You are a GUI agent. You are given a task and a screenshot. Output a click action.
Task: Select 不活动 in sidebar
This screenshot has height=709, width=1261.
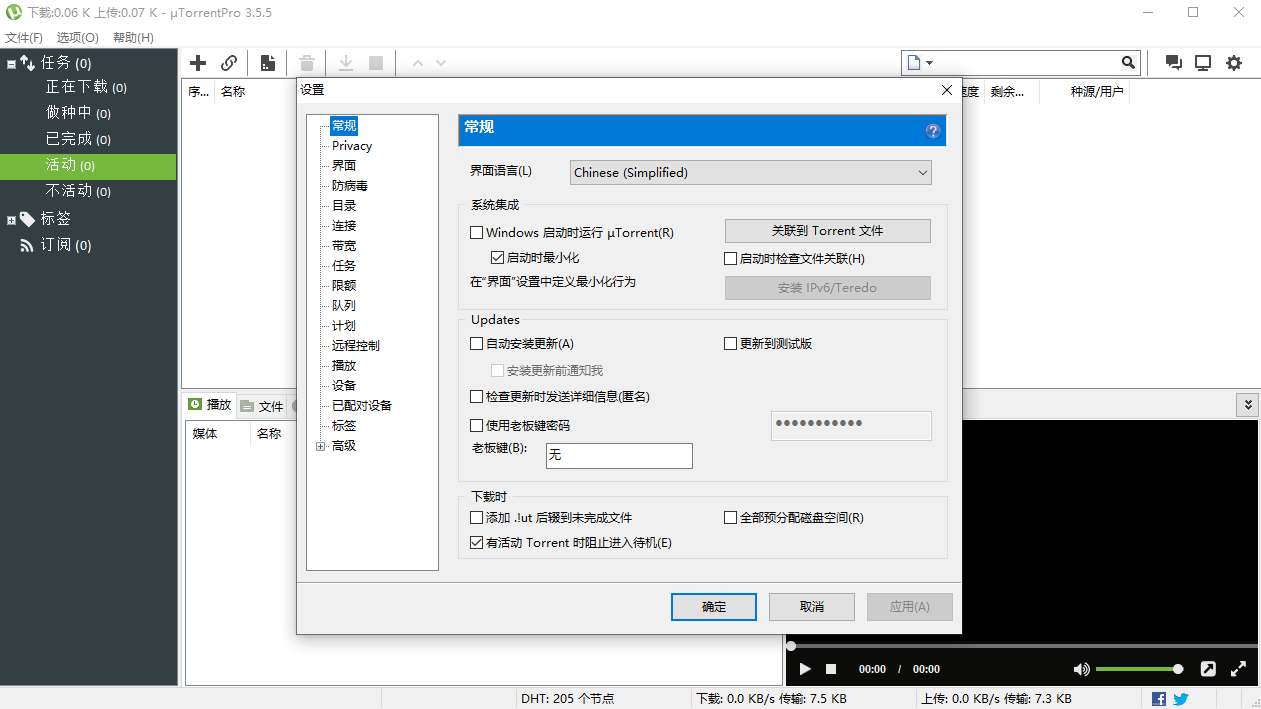point(78,191)
